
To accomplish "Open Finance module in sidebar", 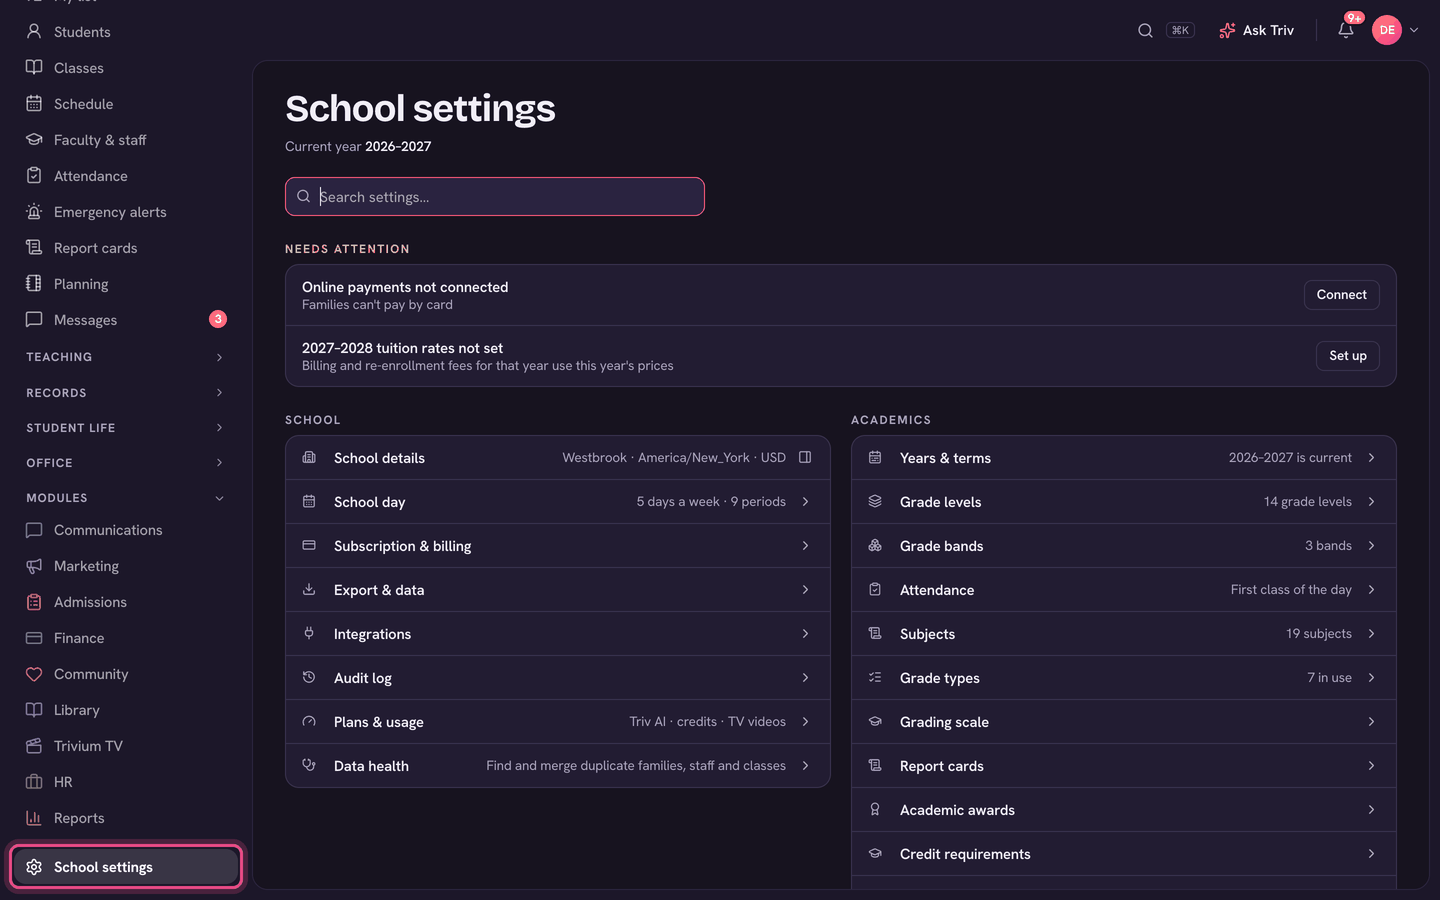I will 125,638.
